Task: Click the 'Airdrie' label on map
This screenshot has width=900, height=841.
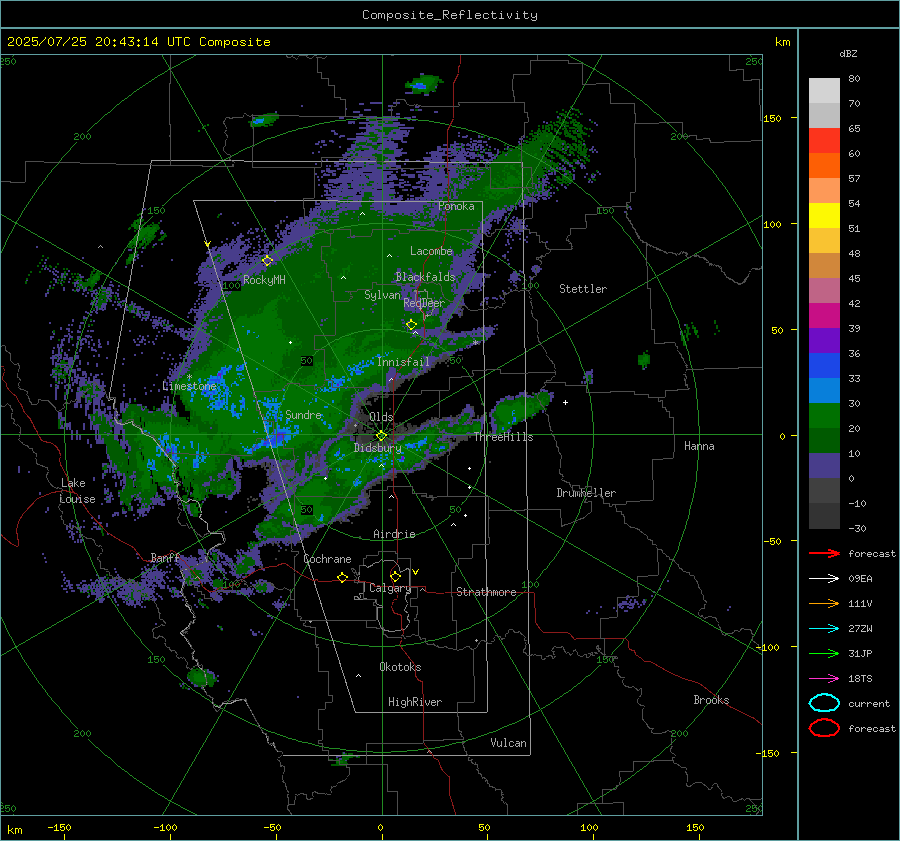Action: [394, 534]
